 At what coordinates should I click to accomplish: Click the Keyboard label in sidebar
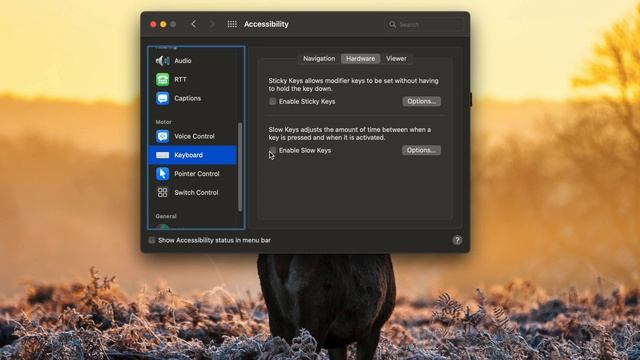189,155
